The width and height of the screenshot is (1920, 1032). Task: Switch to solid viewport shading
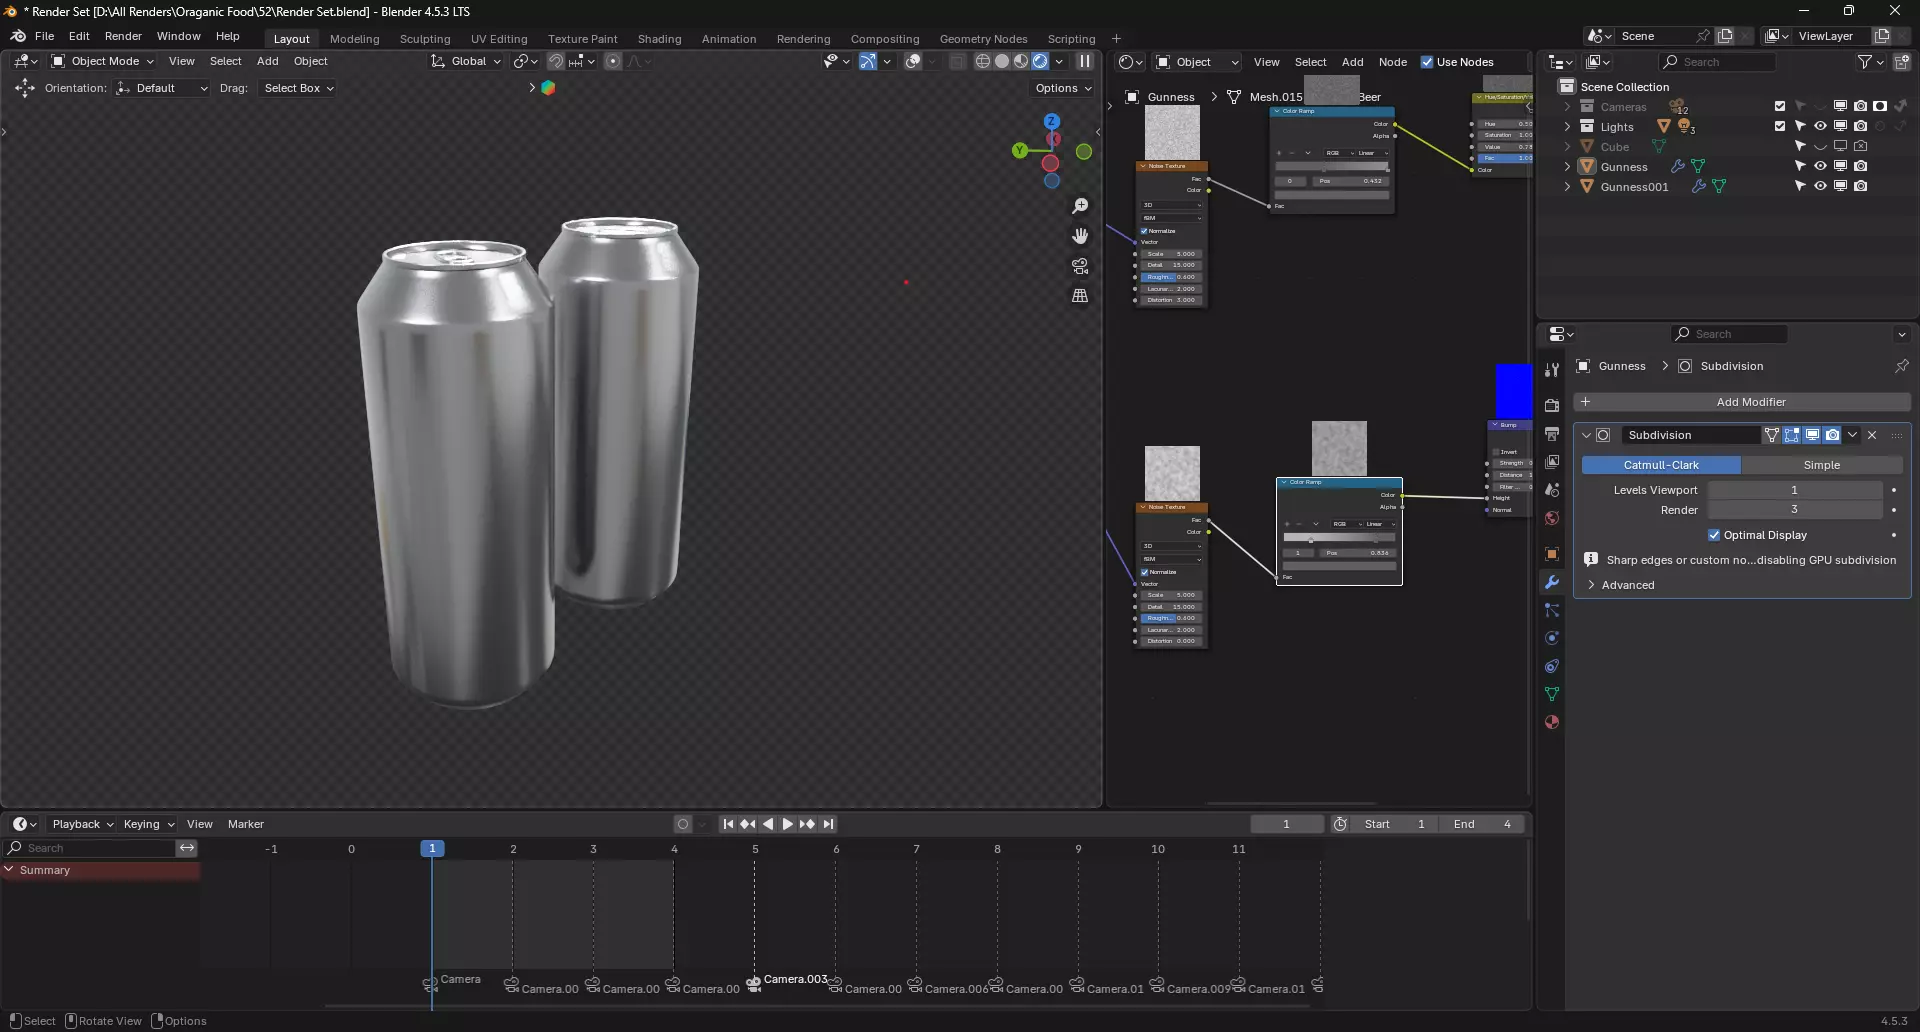click(x=1002, y=61)
